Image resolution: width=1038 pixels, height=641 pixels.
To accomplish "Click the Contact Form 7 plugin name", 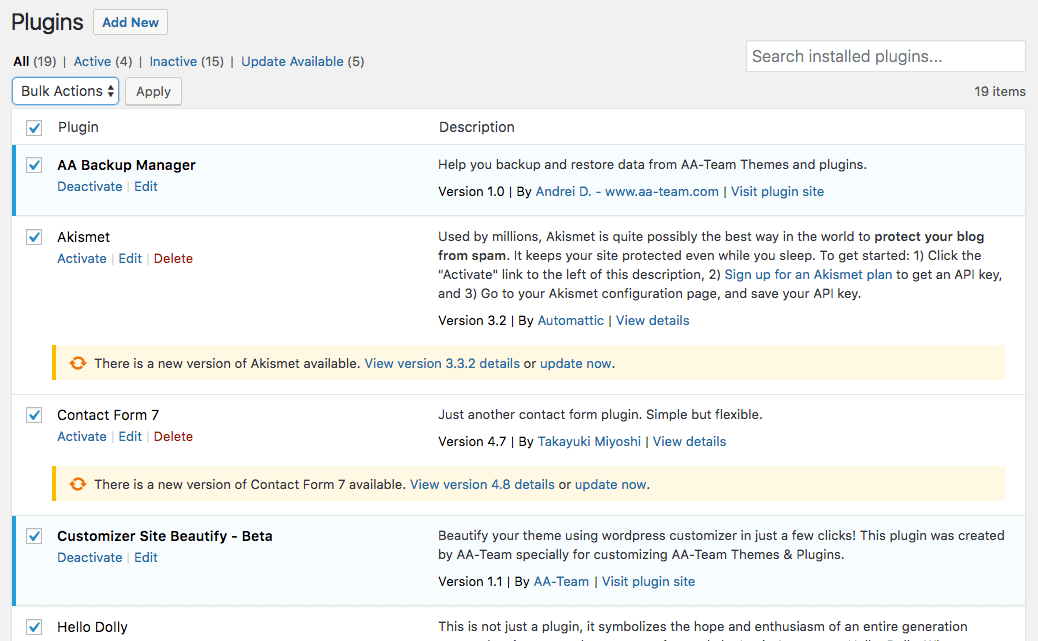I will [108, 415].
